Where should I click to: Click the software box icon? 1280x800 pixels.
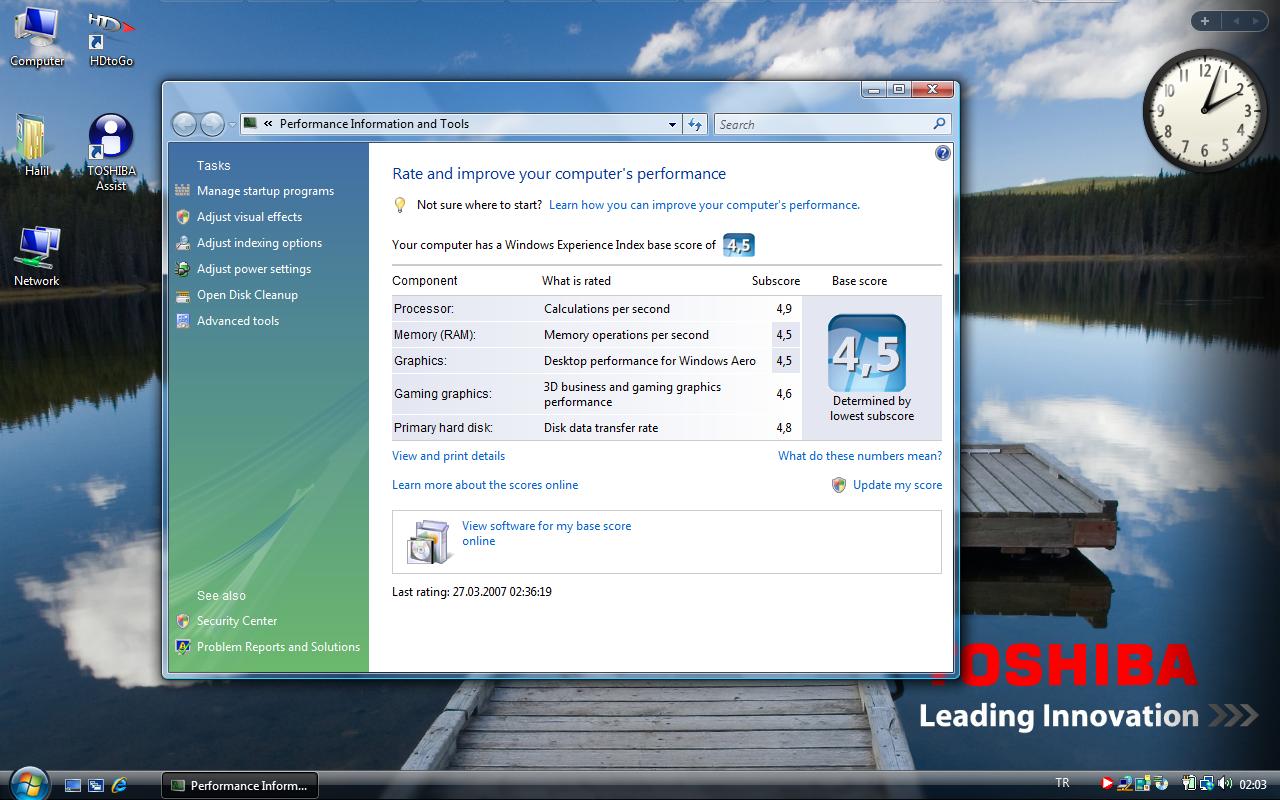(x=430, y=542)
